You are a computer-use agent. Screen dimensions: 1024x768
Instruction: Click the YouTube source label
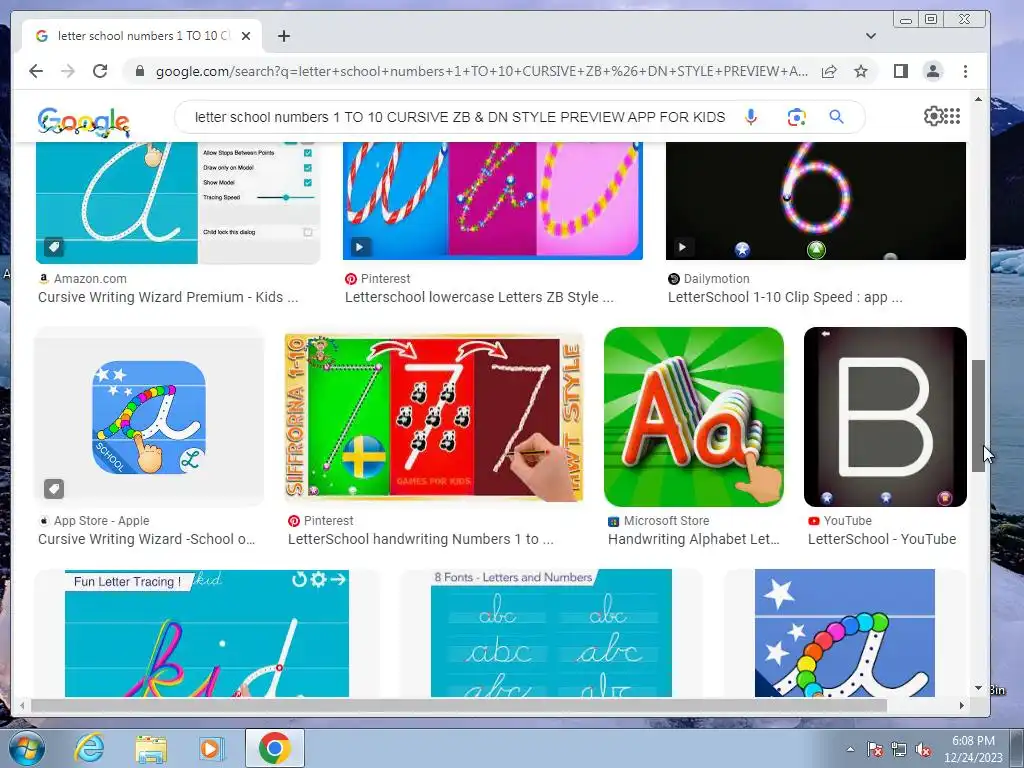click(847, 521)
